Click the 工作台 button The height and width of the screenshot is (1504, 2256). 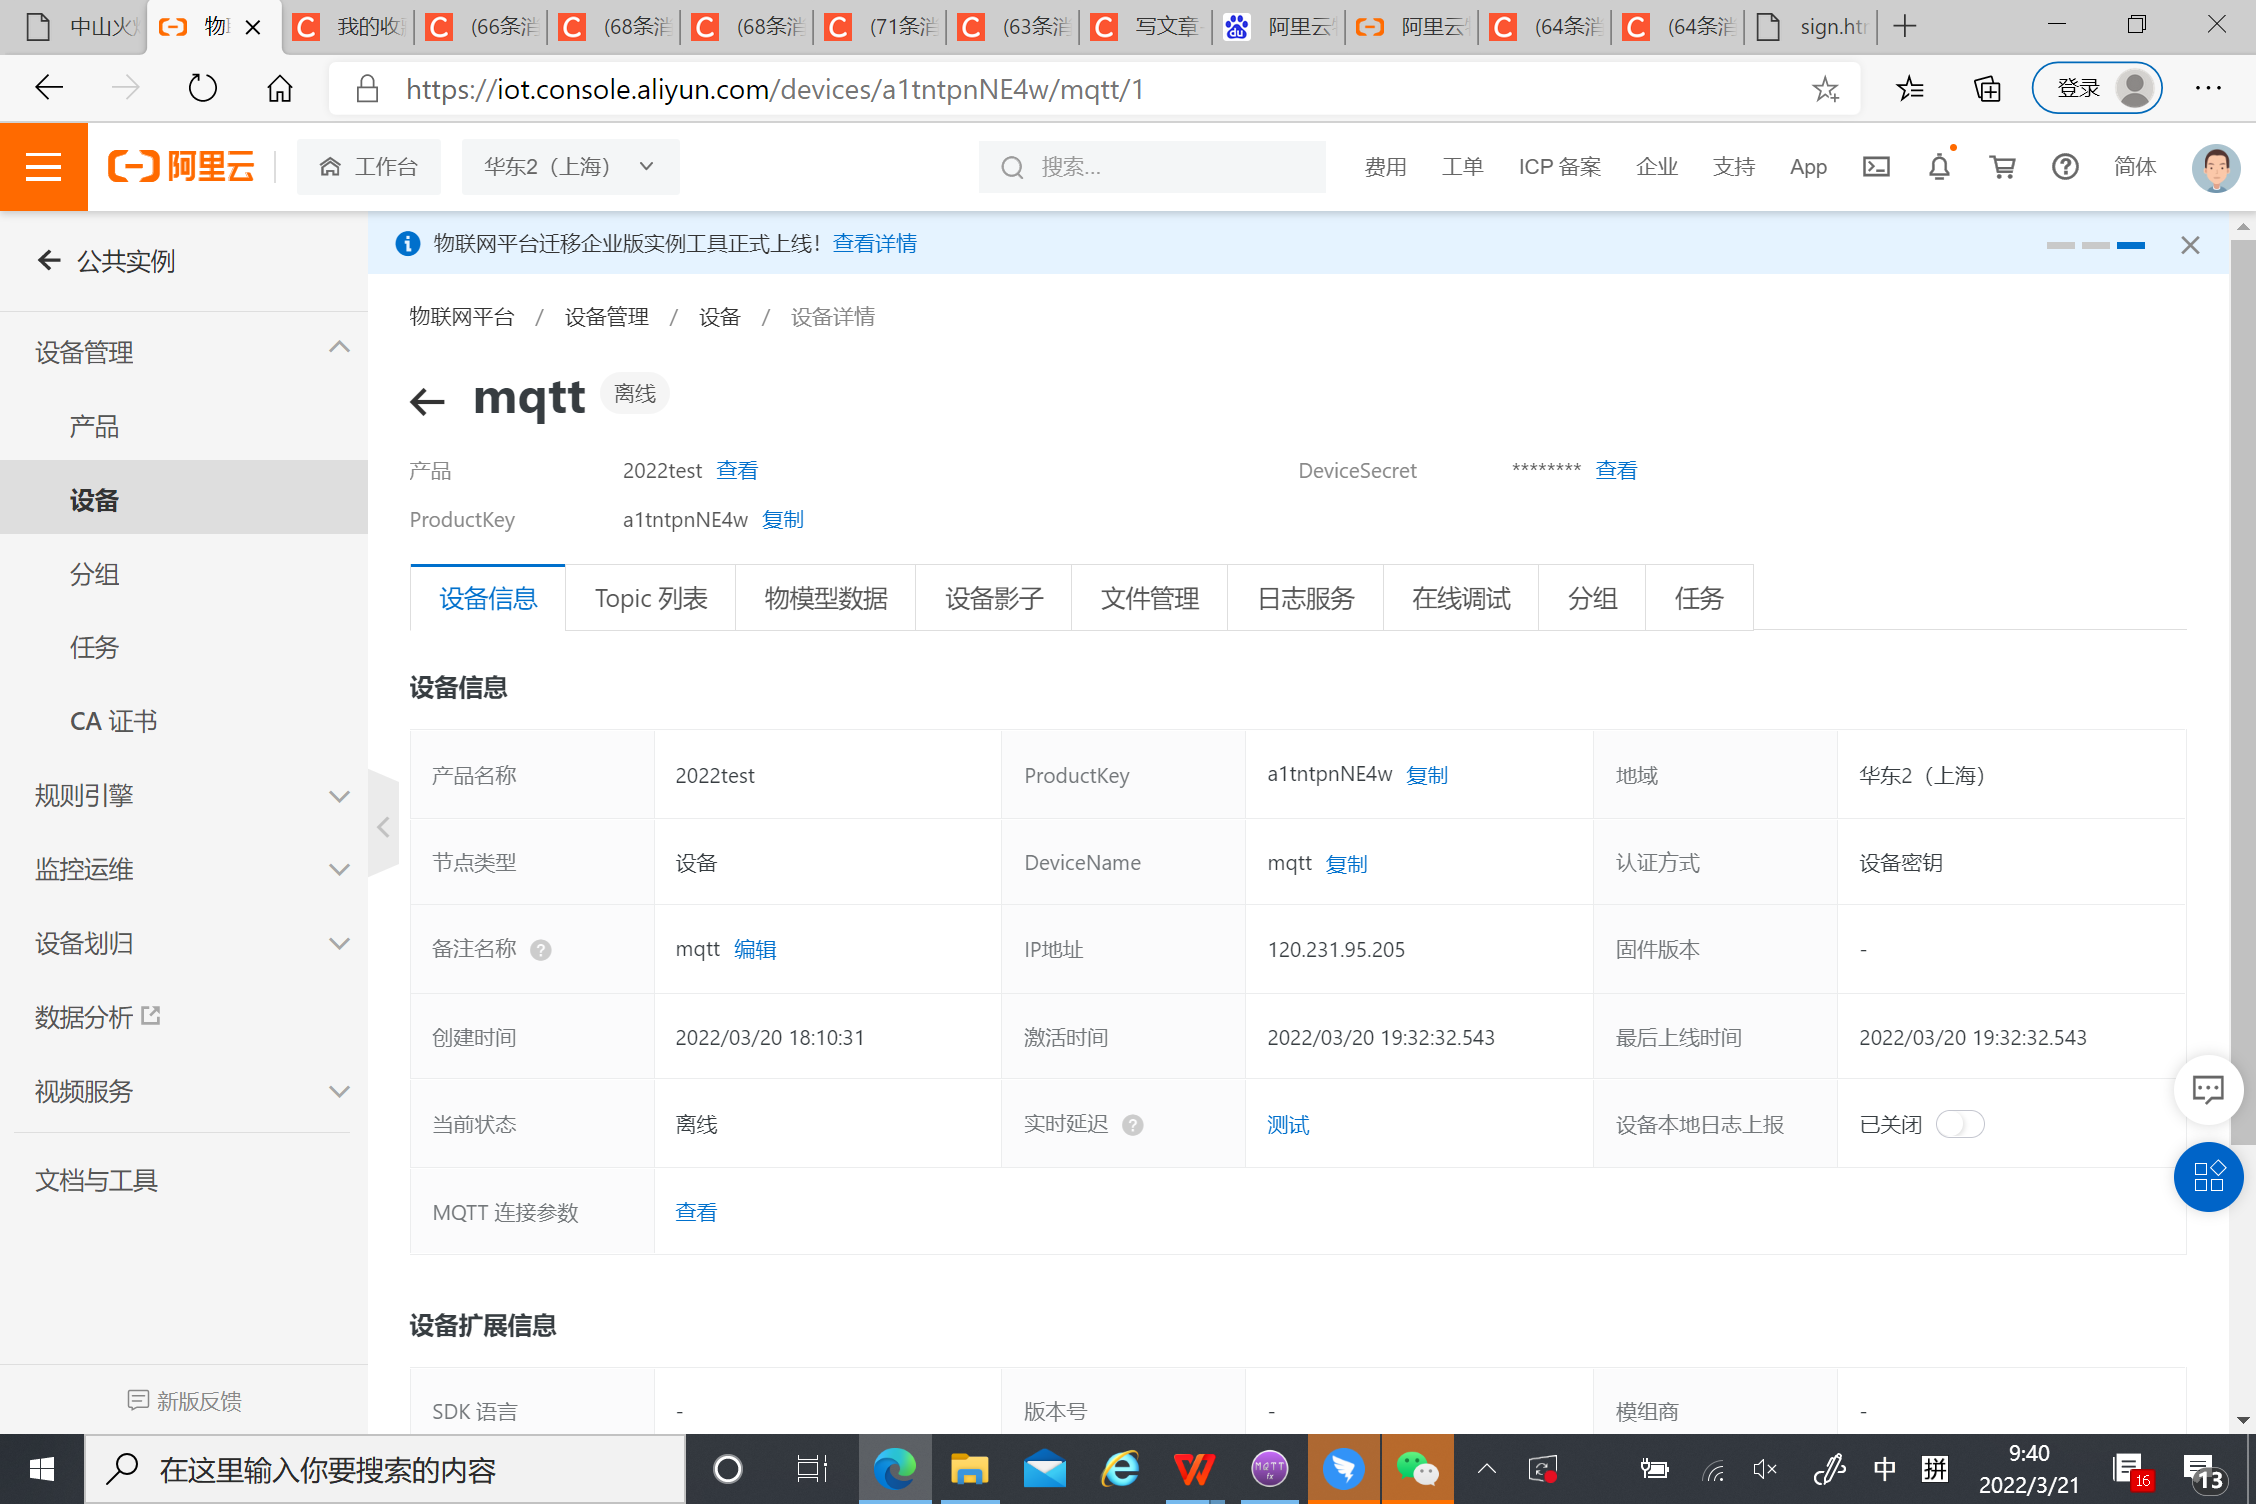point(368,167)
